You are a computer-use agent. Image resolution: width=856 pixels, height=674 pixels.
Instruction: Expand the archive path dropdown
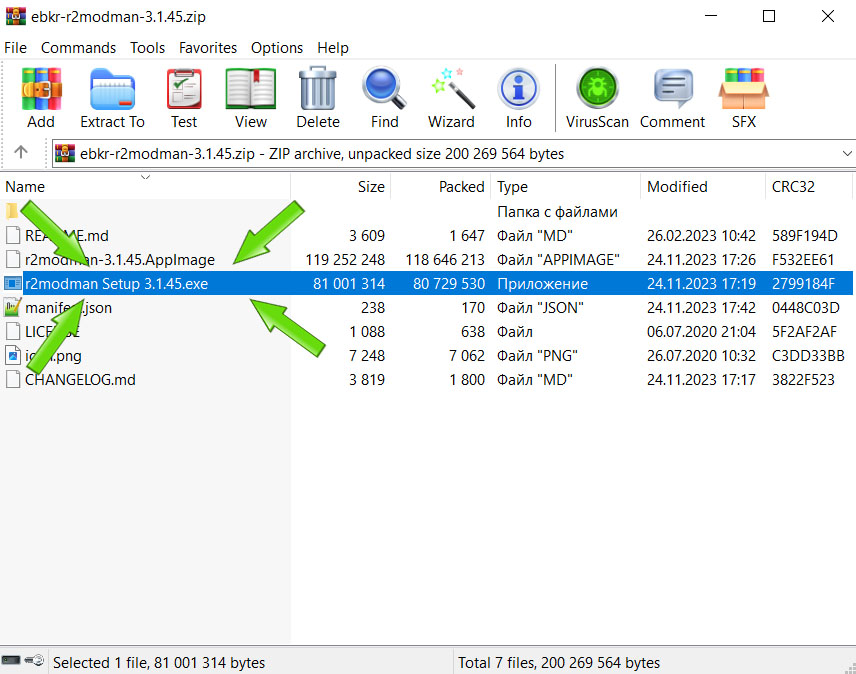coord(847,153)
